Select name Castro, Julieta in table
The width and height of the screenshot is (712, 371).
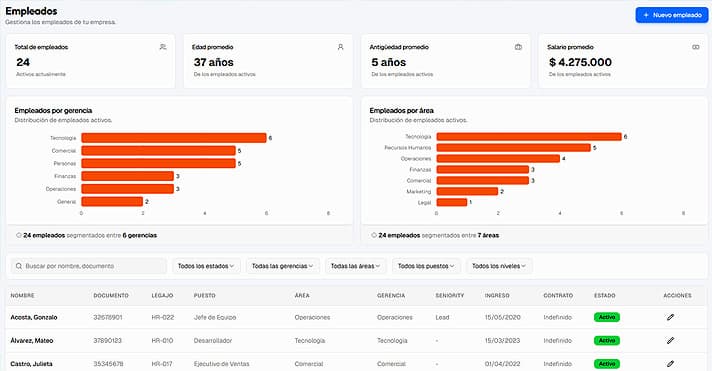coord(31,364)
